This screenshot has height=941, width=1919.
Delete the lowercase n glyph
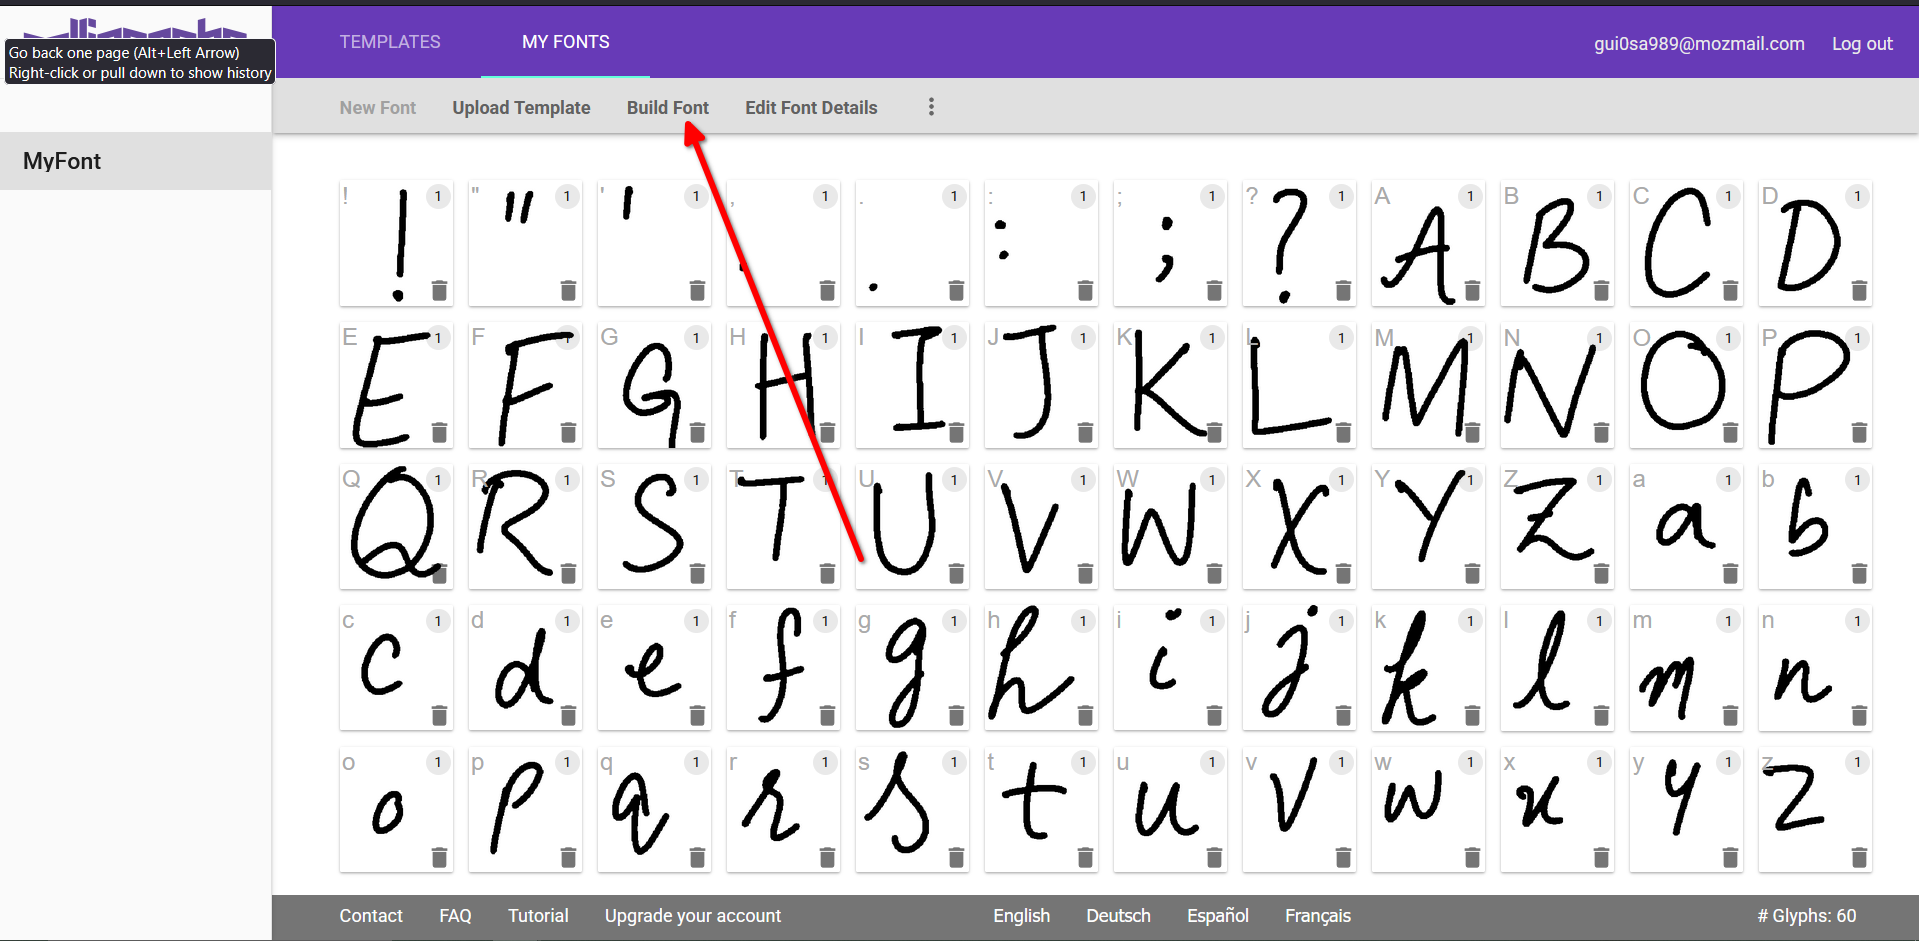click(x=1859, y=716)
